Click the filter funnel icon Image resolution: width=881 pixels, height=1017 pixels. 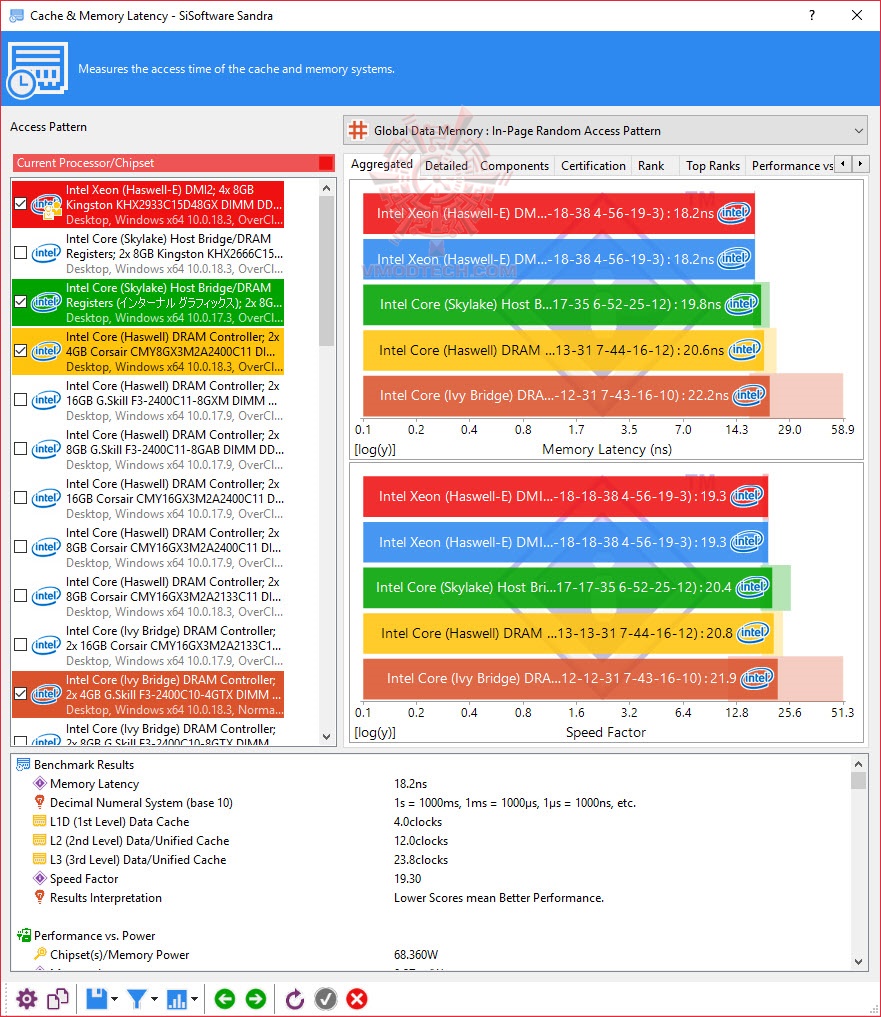pyautogui.click(x=136, y=999)
